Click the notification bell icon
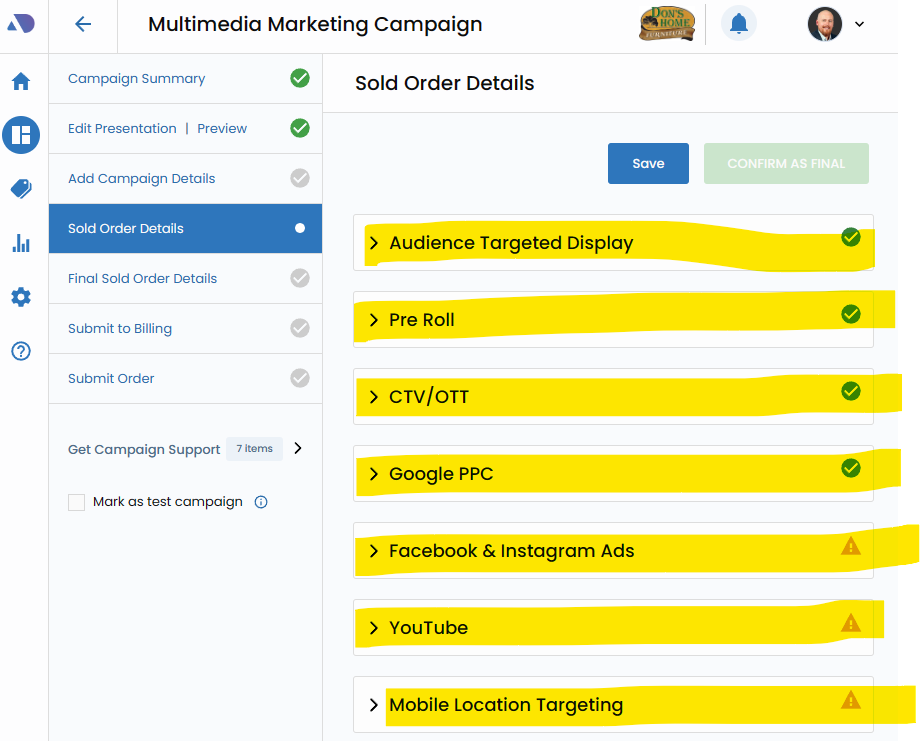Image resolution: width=920 pixels, height=741 pixels. [739, 24]
